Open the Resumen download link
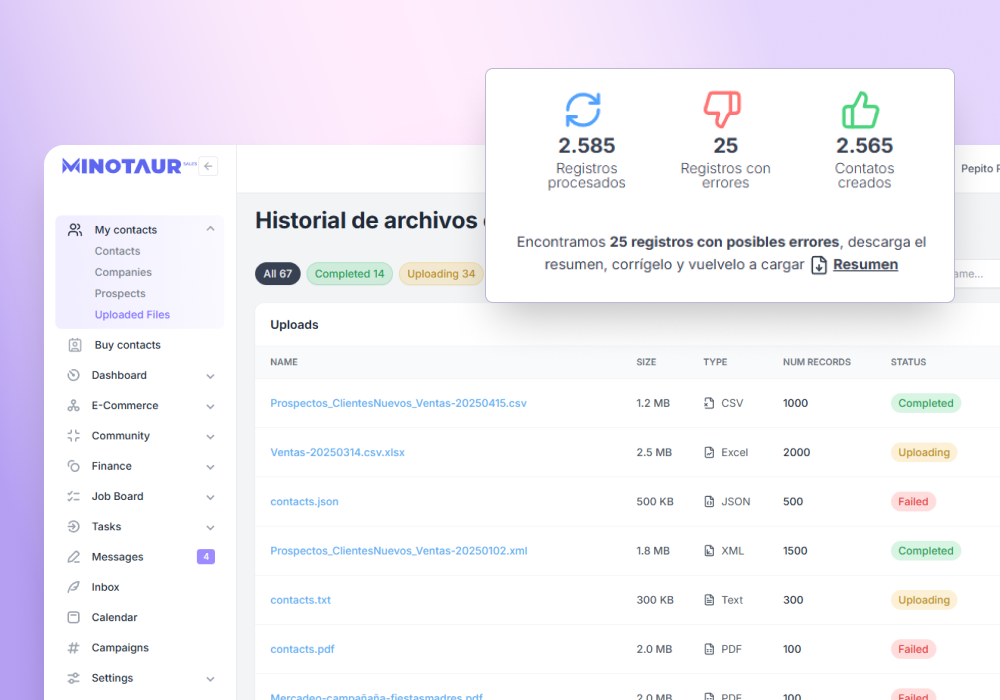 [x=865, y=265]
